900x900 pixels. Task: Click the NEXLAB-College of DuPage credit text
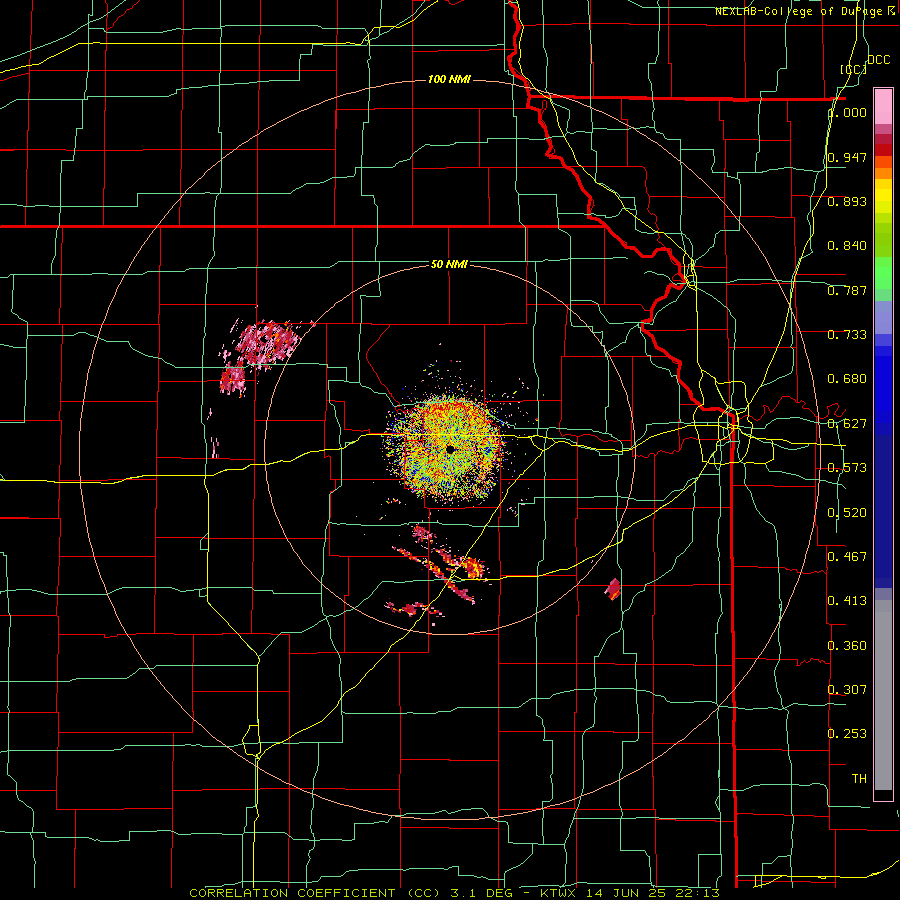click(x=801, y=11)
